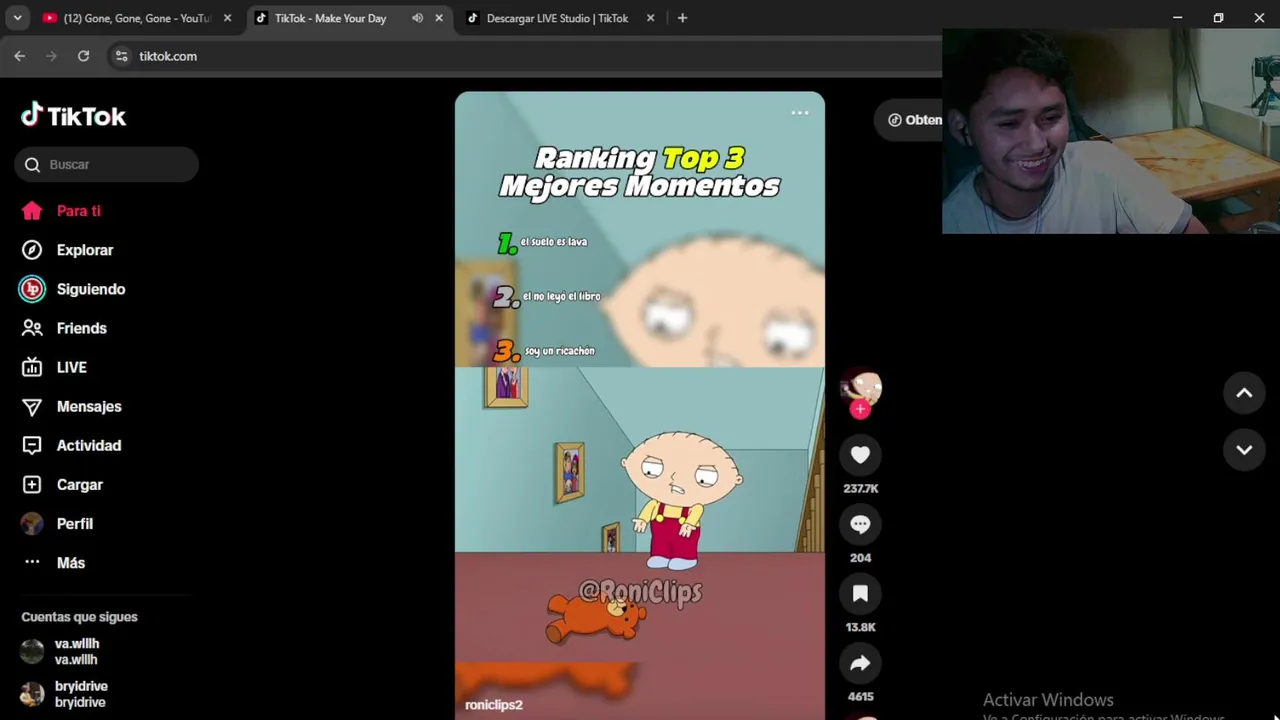The height and width of the screenshot is (720, 1280).
Task: Click the LIVE TV icon
Action: 32,367
